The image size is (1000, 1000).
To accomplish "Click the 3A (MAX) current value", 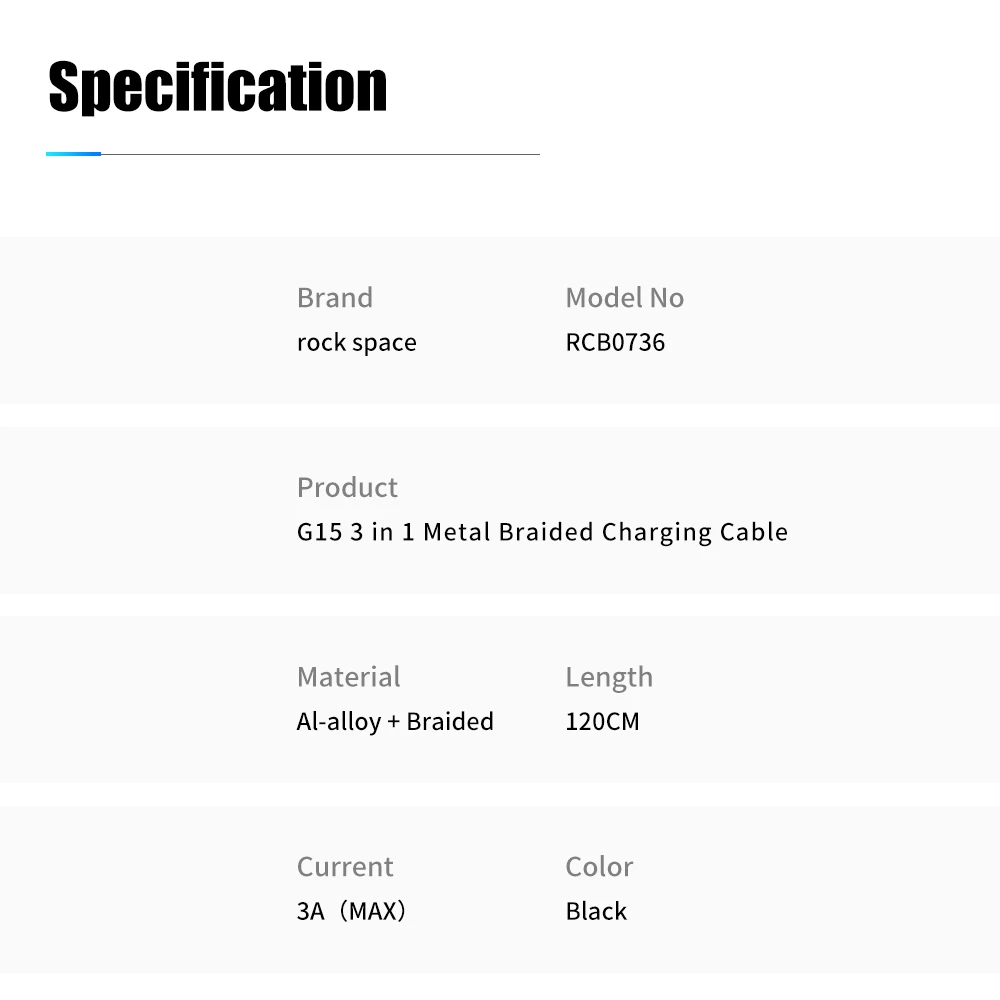I will (x=351, y=911).
